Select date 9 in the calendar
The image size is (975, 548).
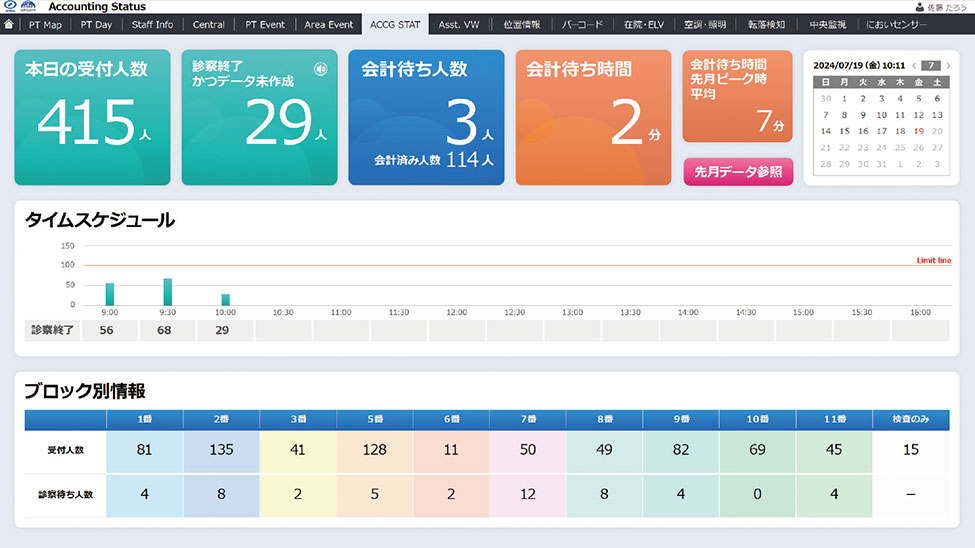(863, 115)
